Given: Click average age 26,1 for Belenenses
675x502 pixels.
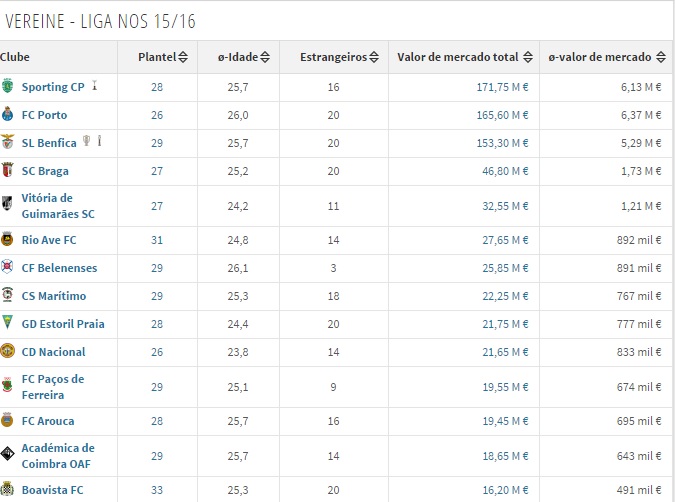Looking at the screenshot, I should point(238,268).
